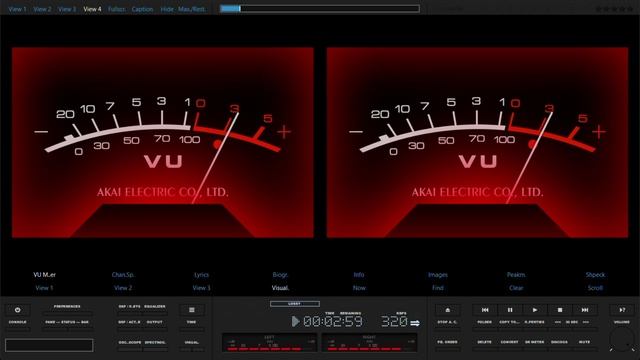Screen dimensions: 640x360
Task: Toggle the Caption option
Action: [x=142, y=9]
